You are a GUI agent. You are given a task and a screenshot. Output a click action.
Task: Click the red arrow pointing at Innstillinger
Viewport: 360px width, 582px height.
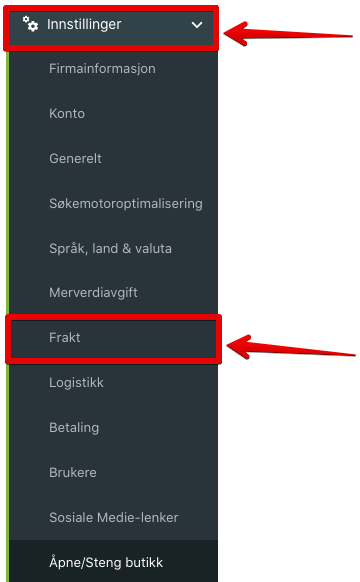tap(288, 34)
